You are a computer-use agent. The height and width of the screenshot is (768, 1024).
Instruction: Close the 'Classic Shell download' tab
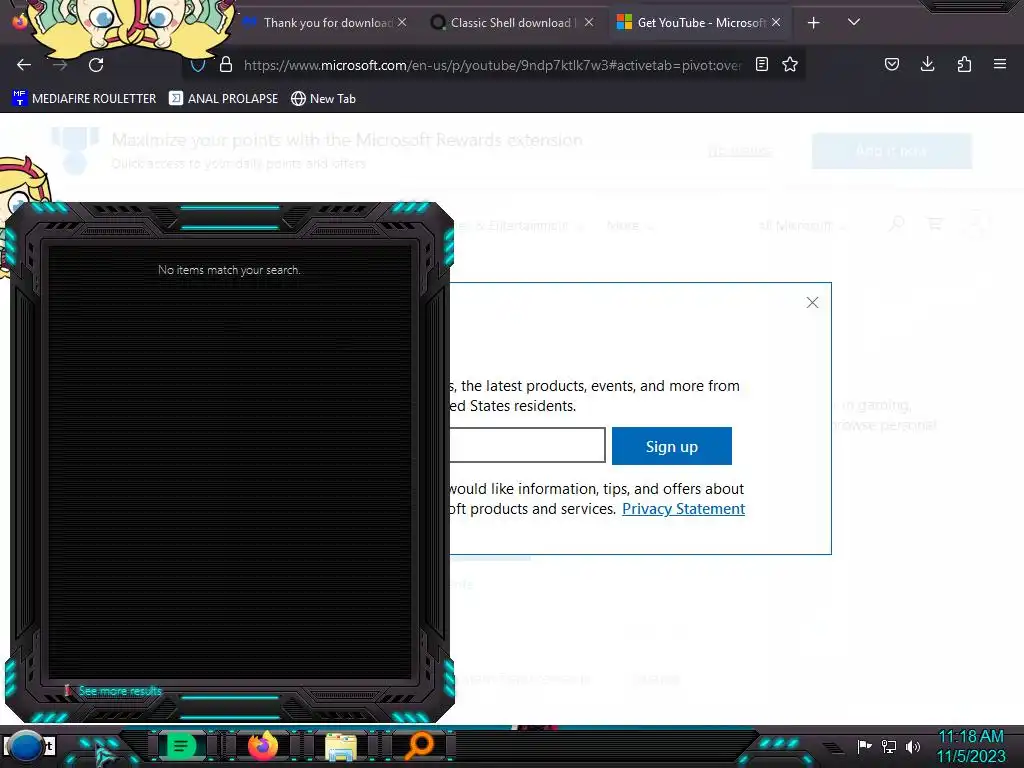click(589, 22)
